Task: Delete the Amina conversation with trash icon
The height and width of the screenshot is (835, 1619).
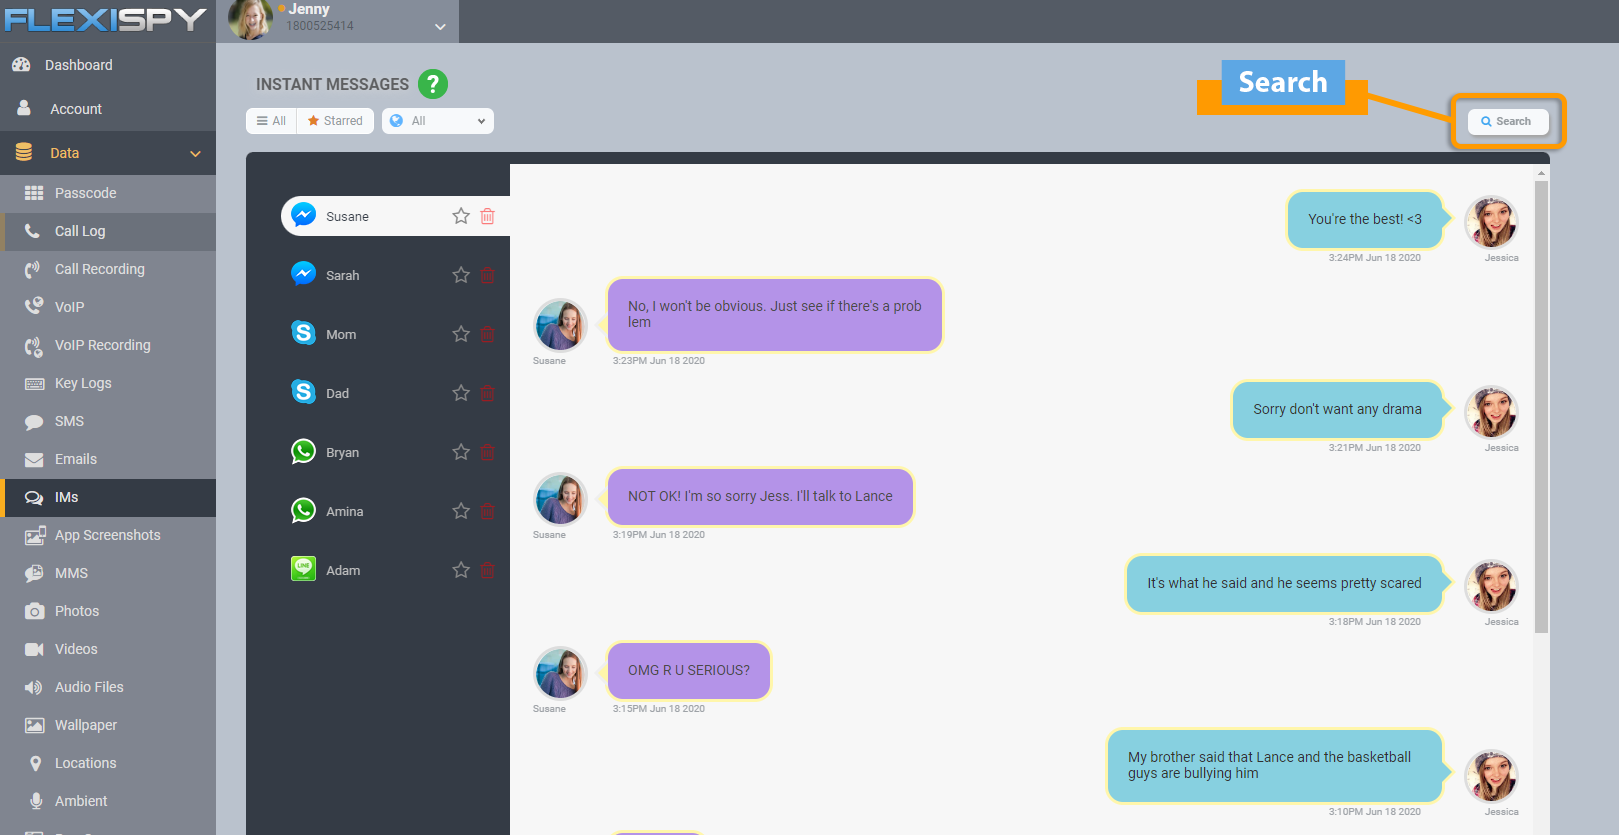Action: pyautogui.click(x=488, y=511)
